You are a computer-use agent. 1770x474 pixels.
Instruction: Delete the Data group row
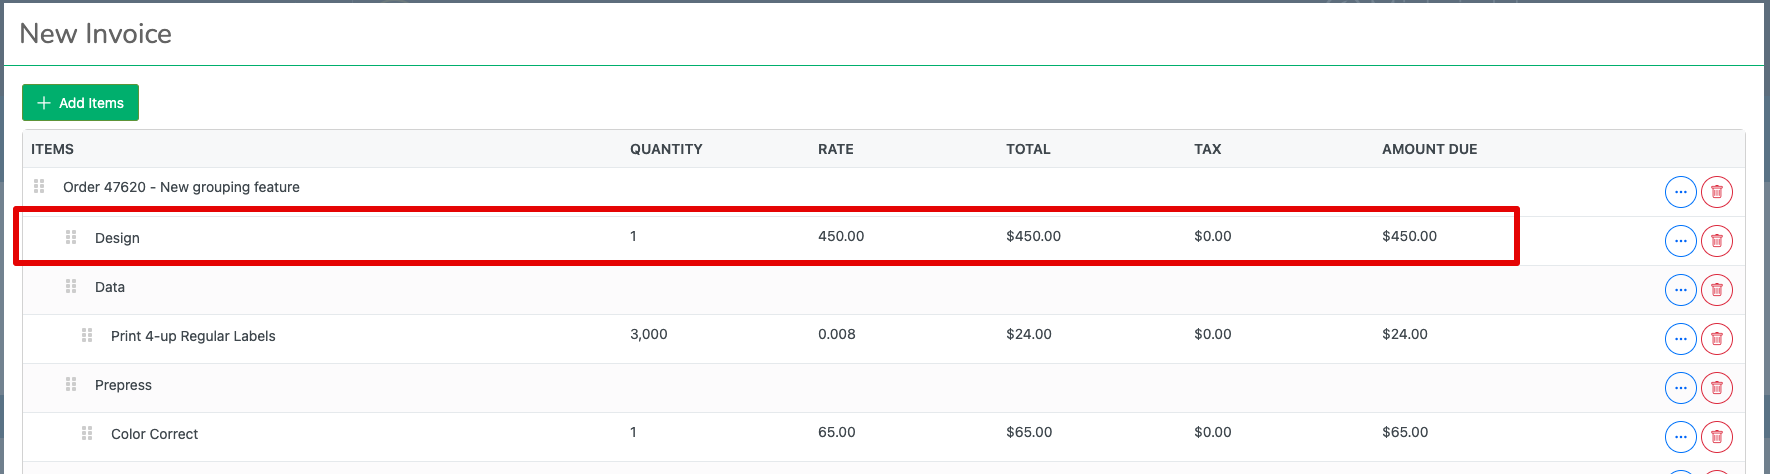click(1716, 290)
